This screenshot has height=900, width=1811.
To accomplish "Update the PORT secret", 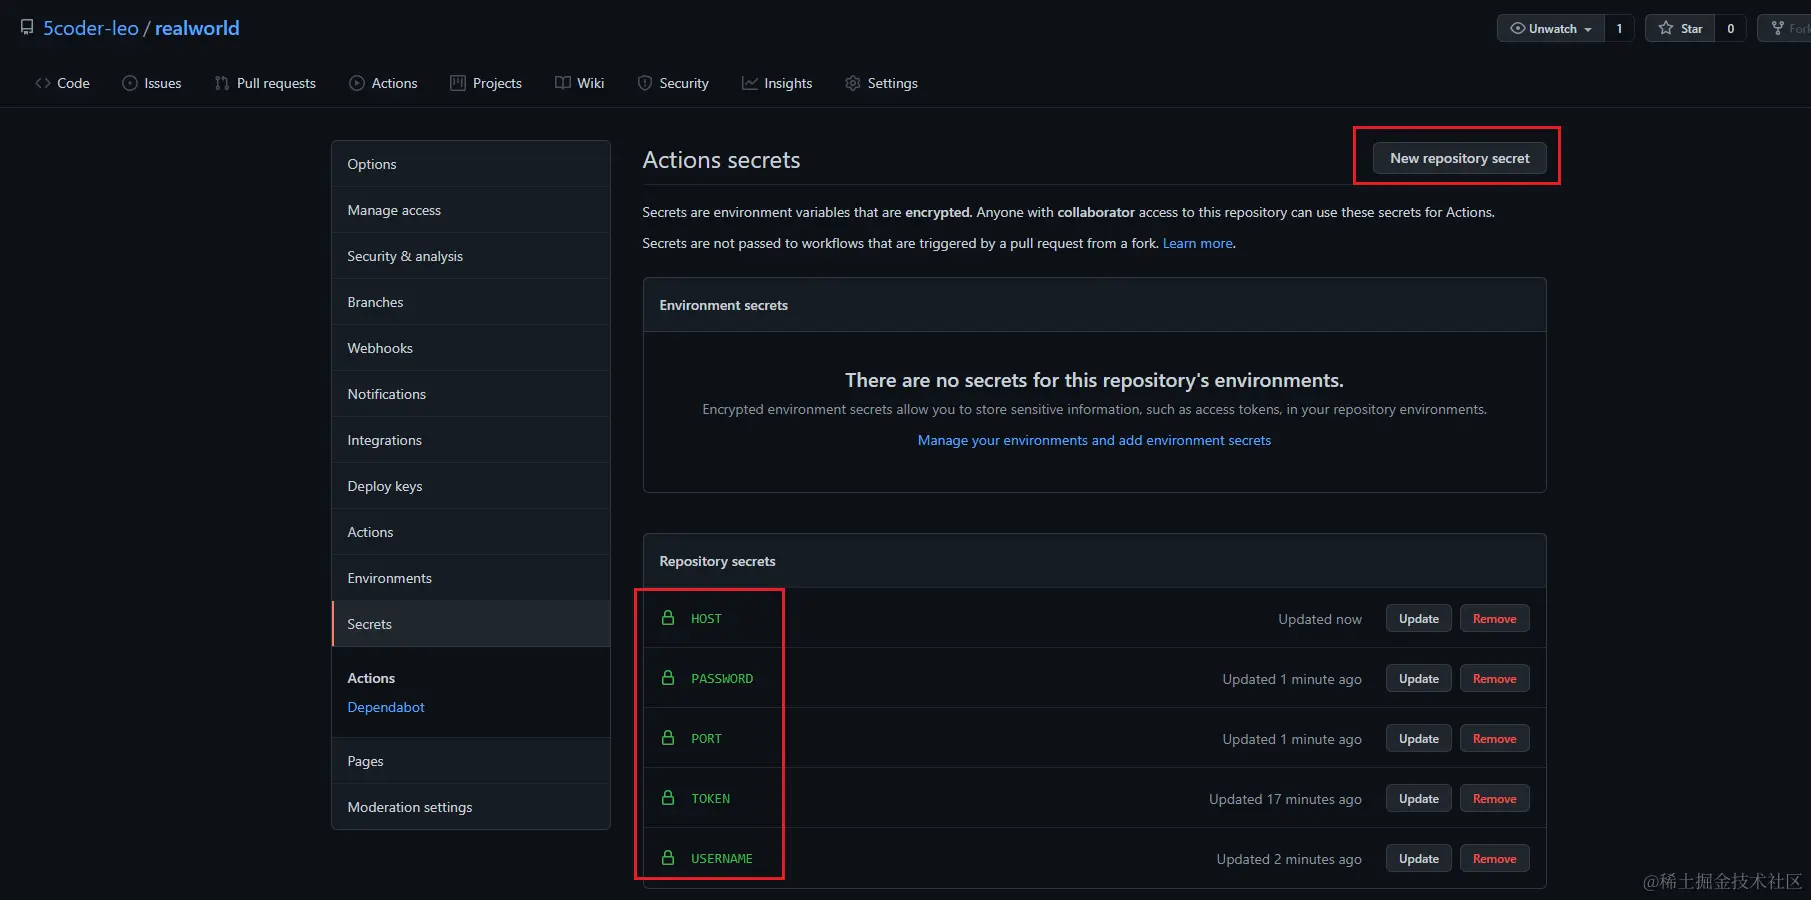I will 1418,739.
